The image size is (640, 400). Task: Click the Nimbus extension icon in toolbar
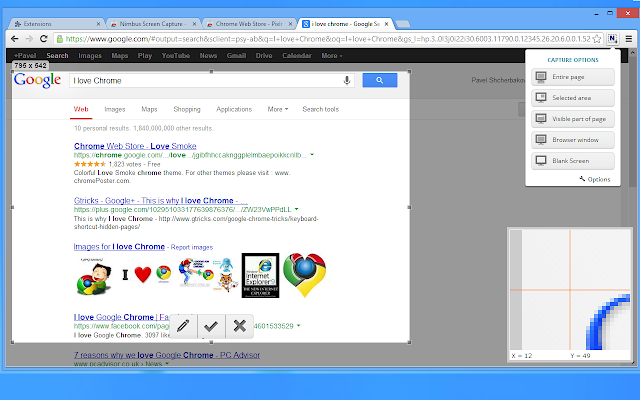point(612,39)
